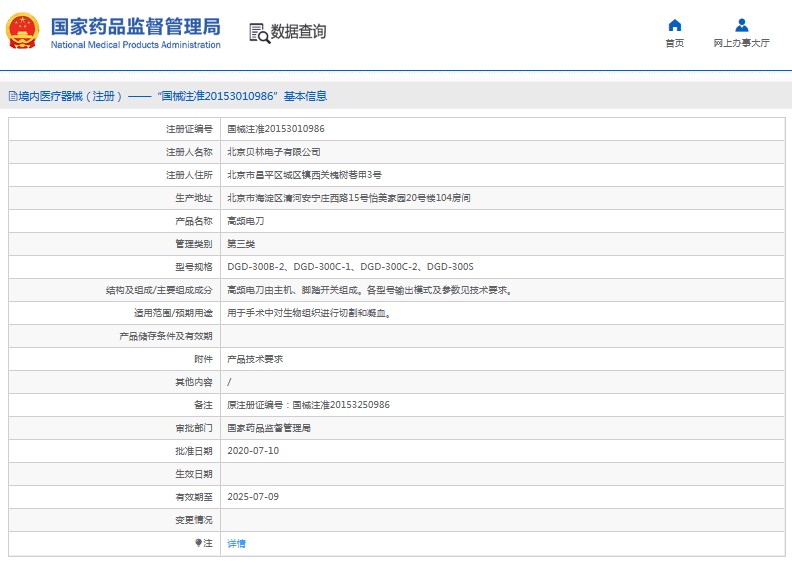The width and height of the screenshot is (792, 563).
Task: Open the 详情 details link
Action: coord(236,543)
